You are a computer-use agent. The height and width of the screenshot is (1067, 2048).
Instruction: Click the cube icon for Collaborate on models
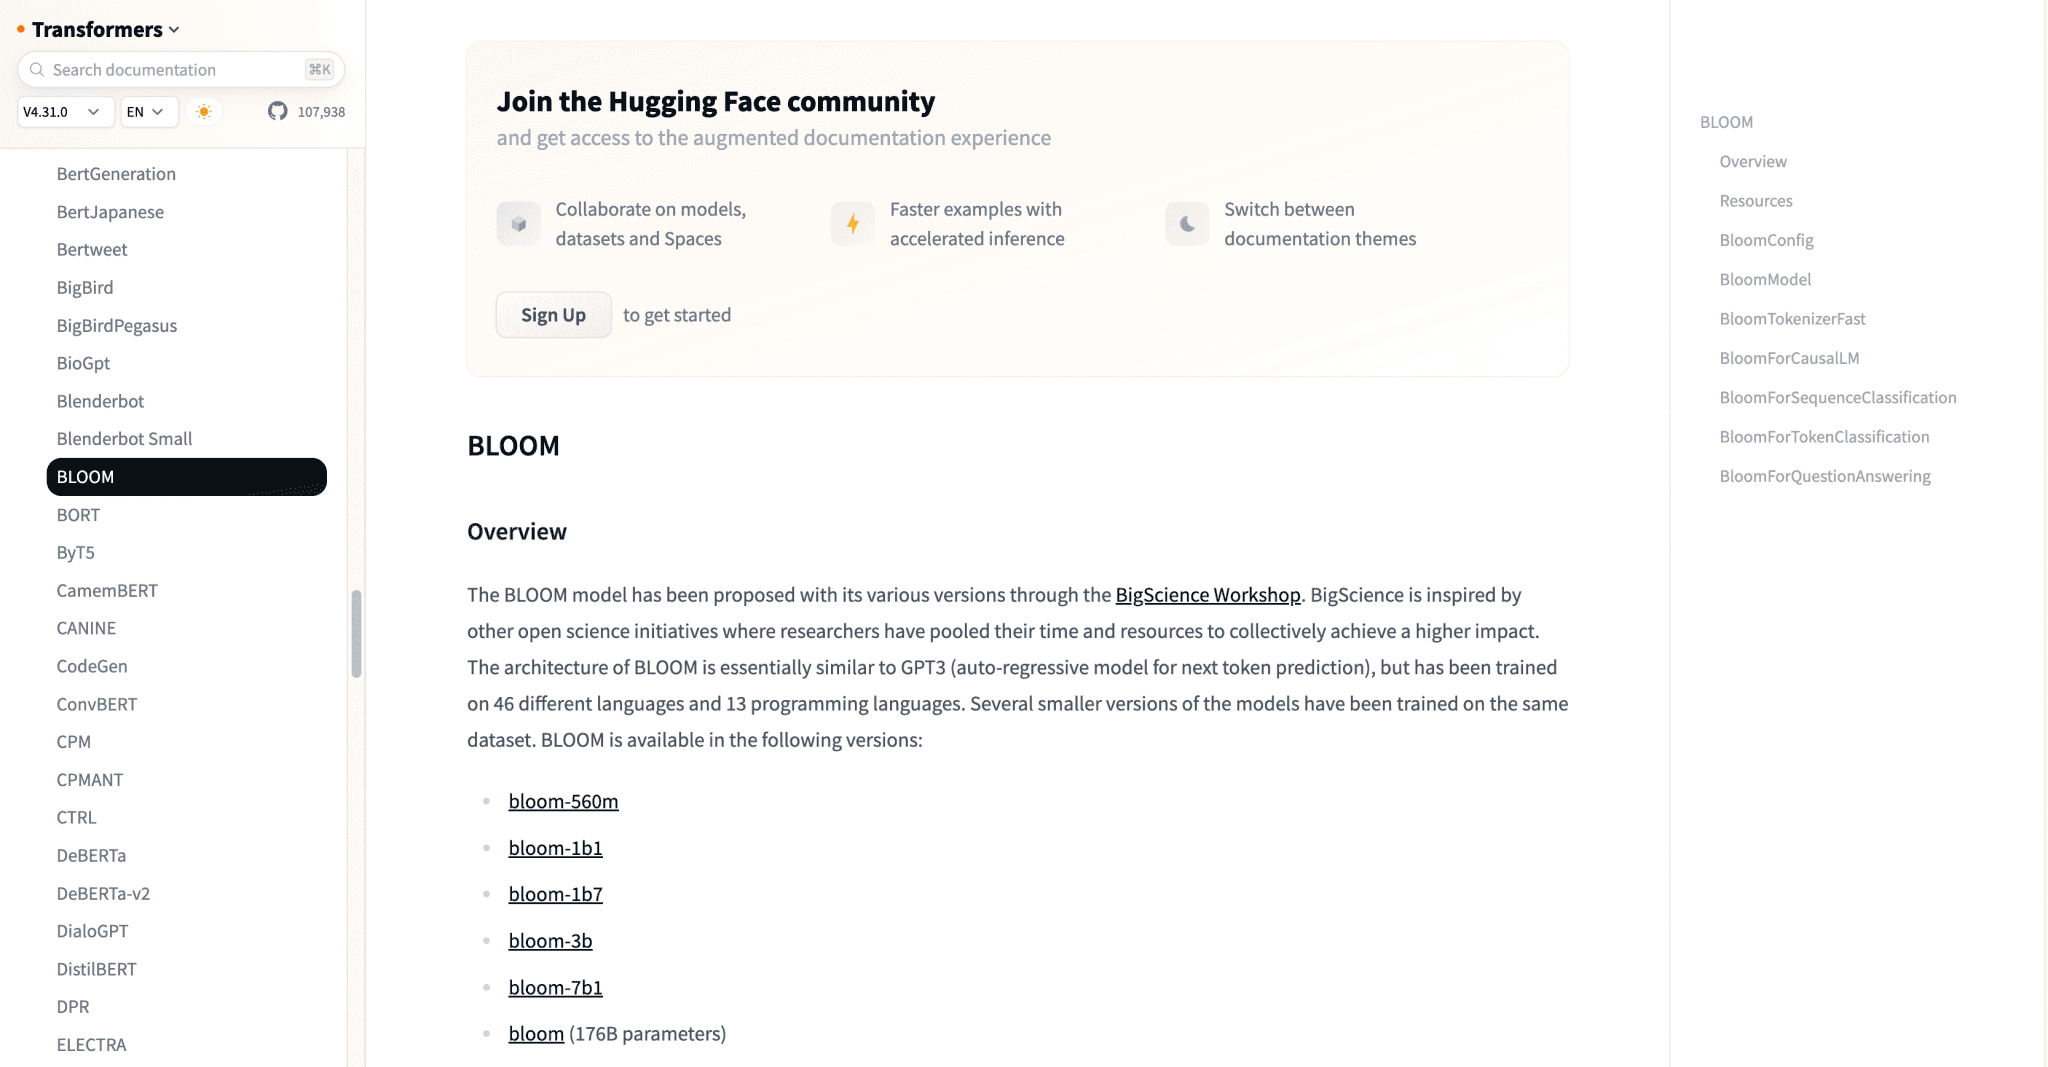pyautogui.click(x=518, y=224)
